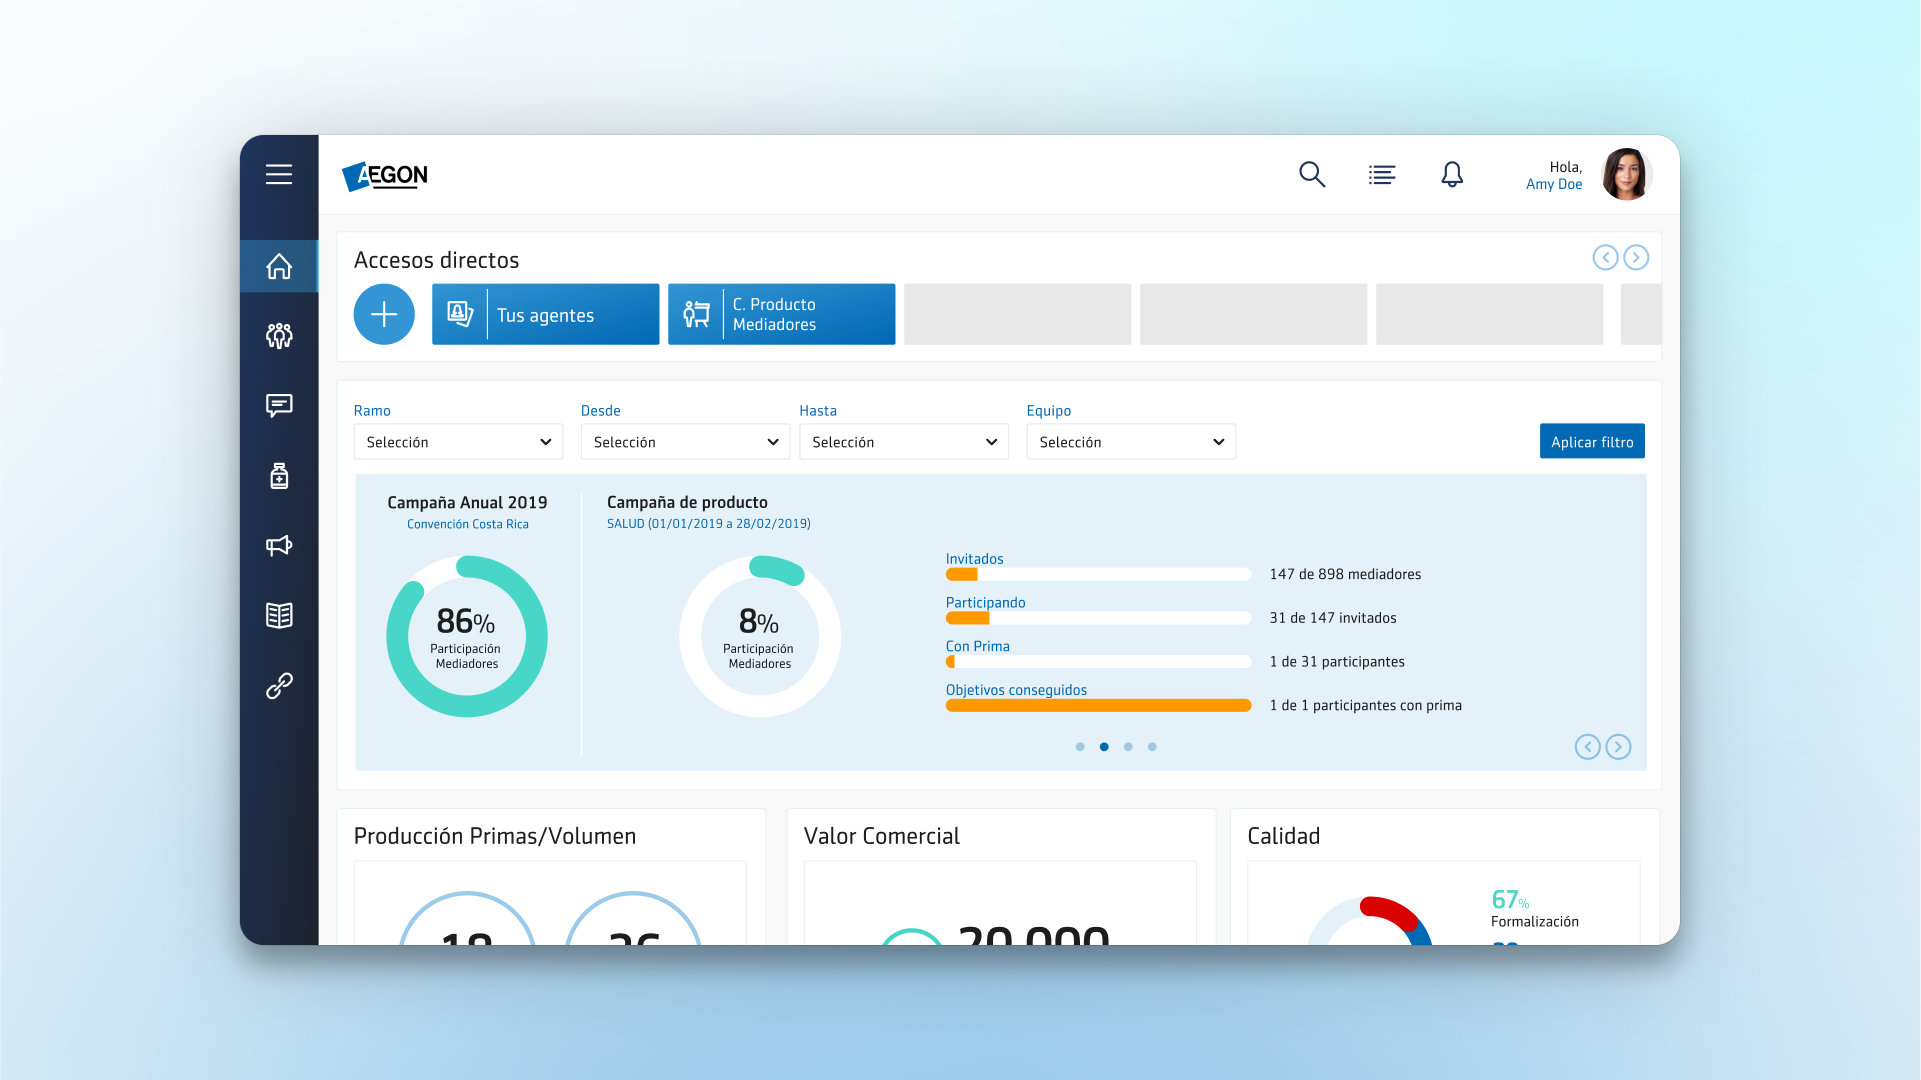Click the Participando label

click(x=985, y=602)
